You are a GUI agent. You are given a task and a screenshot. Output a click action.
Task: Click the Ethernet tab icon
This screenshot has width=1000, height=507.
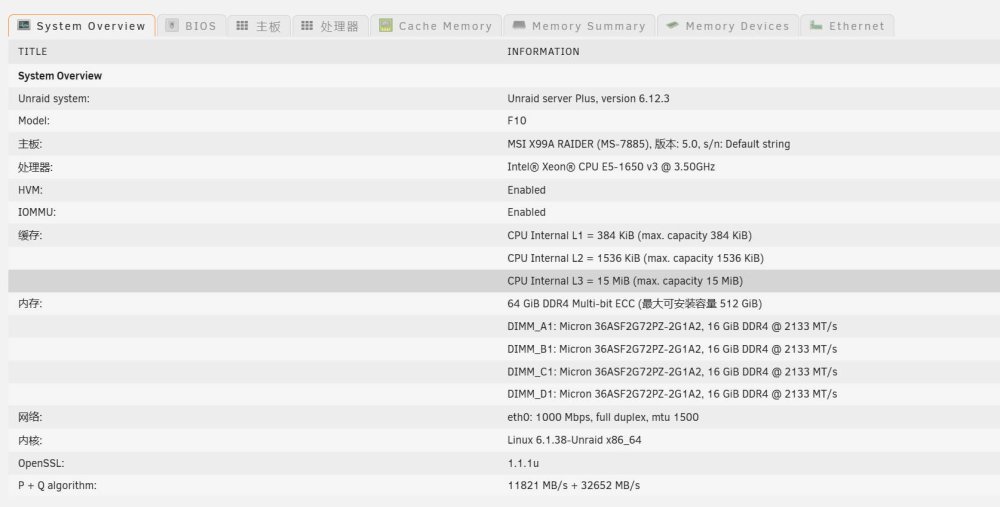pyautogui.click(x=816, y=26)
